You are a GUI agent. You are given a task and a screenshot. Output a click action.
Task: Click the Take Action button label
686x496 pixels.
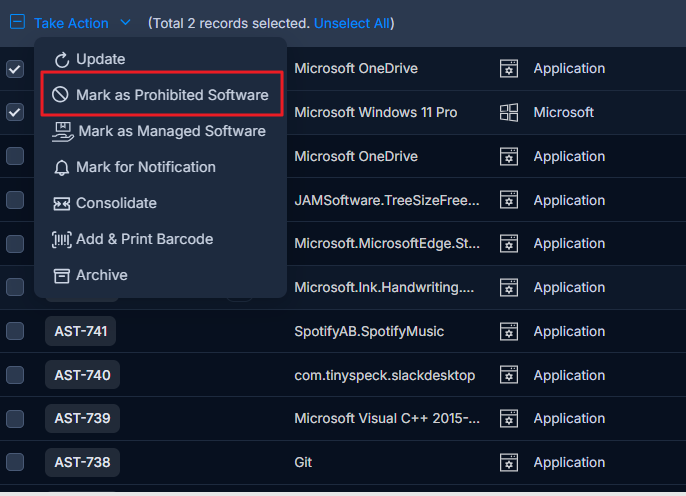coord(71,23)
